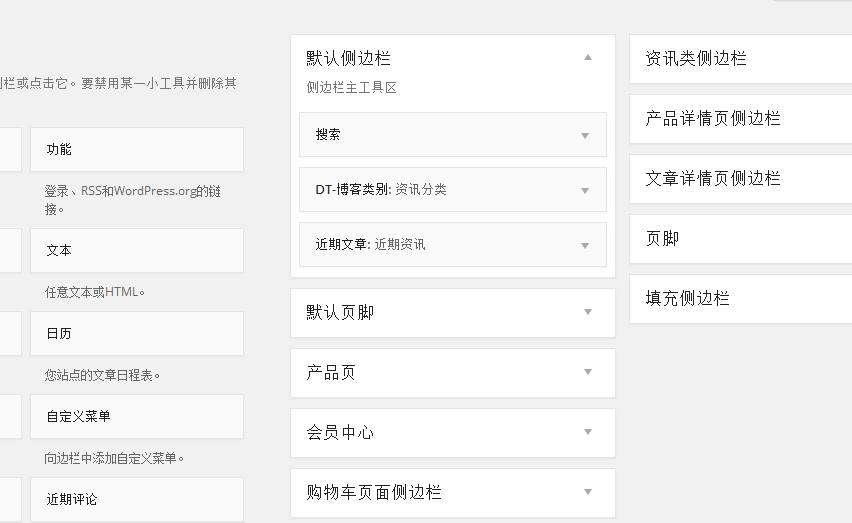Image resolution: width=852 pixels, height=523 pixels.
Task: Select the 文本 available widget
Action: 136,251
